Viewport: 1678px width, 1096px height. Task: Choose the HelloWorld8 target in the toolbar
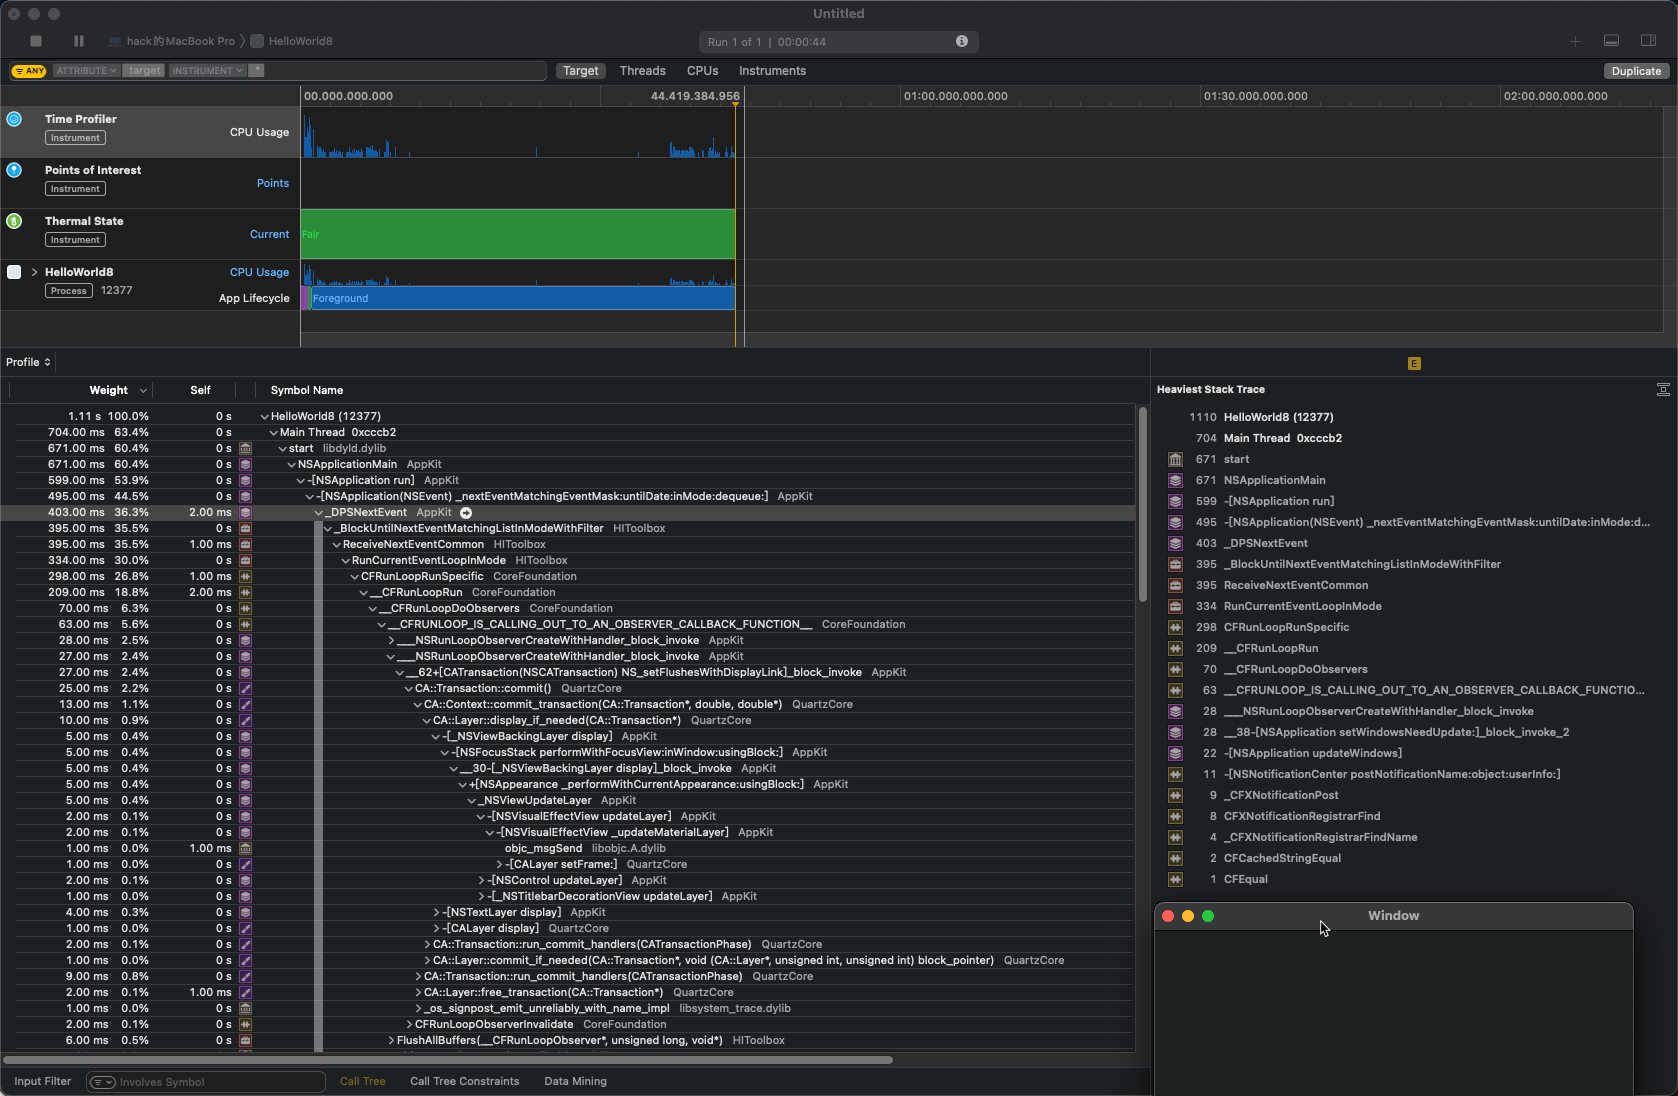(291, 41)
